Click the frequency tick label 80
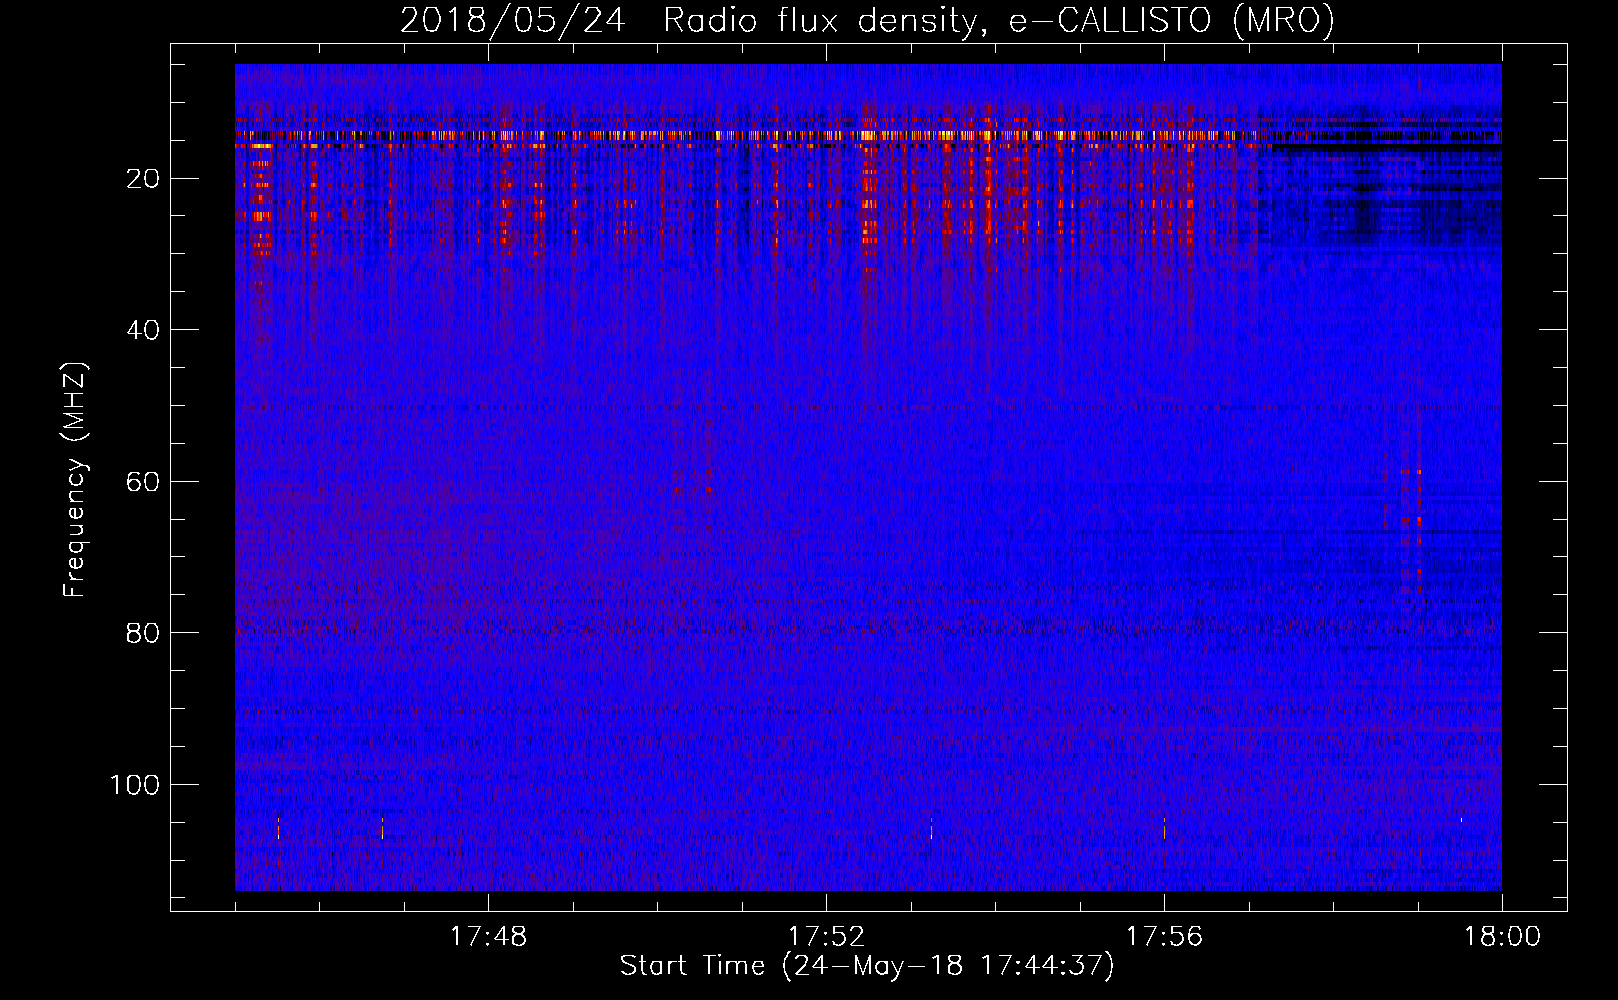1618x1000 pixels. coord(143,633)
